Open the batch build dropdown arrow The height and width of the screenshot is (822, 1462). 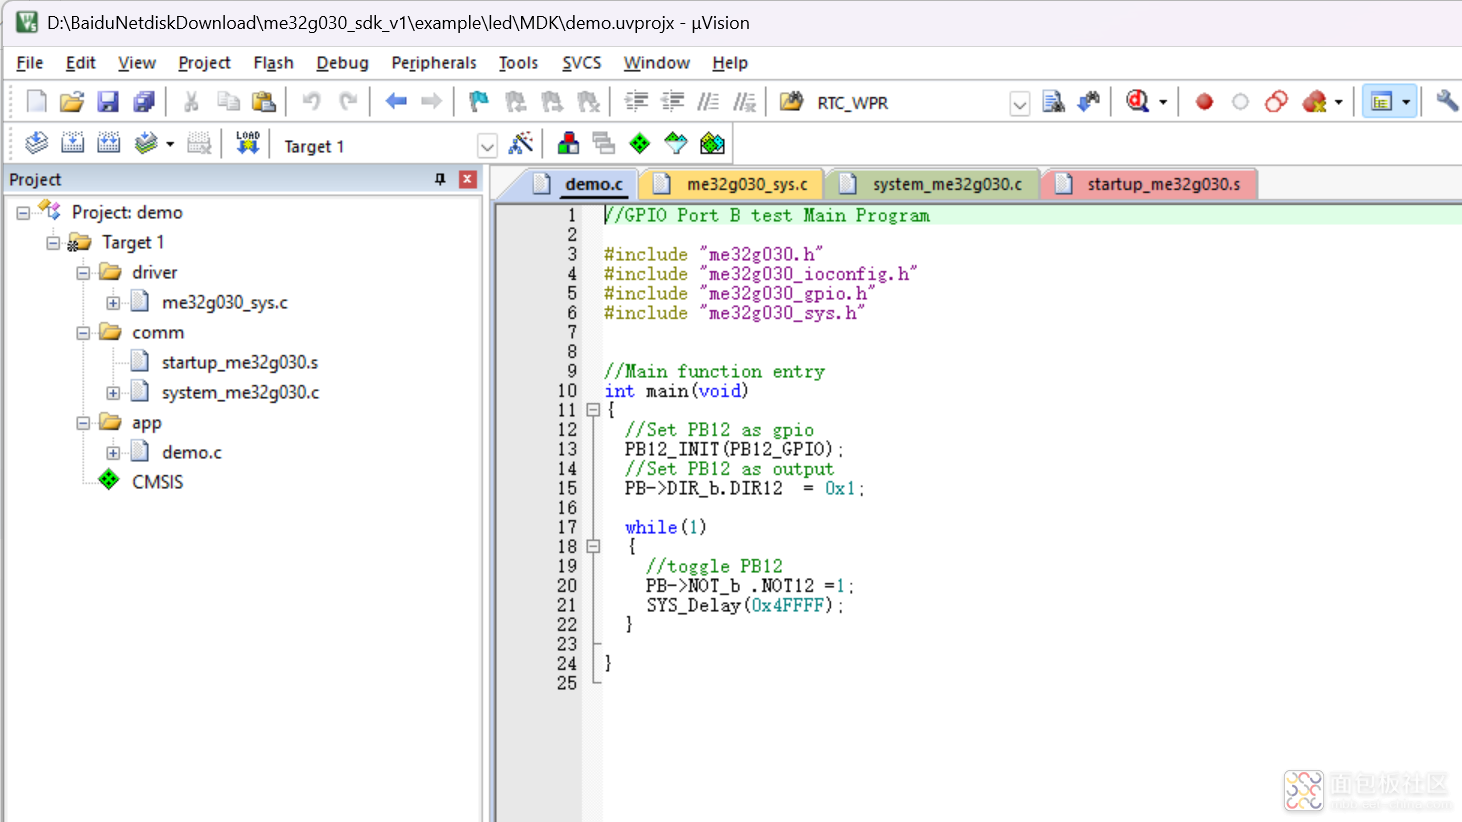click(x=170, y=144)
